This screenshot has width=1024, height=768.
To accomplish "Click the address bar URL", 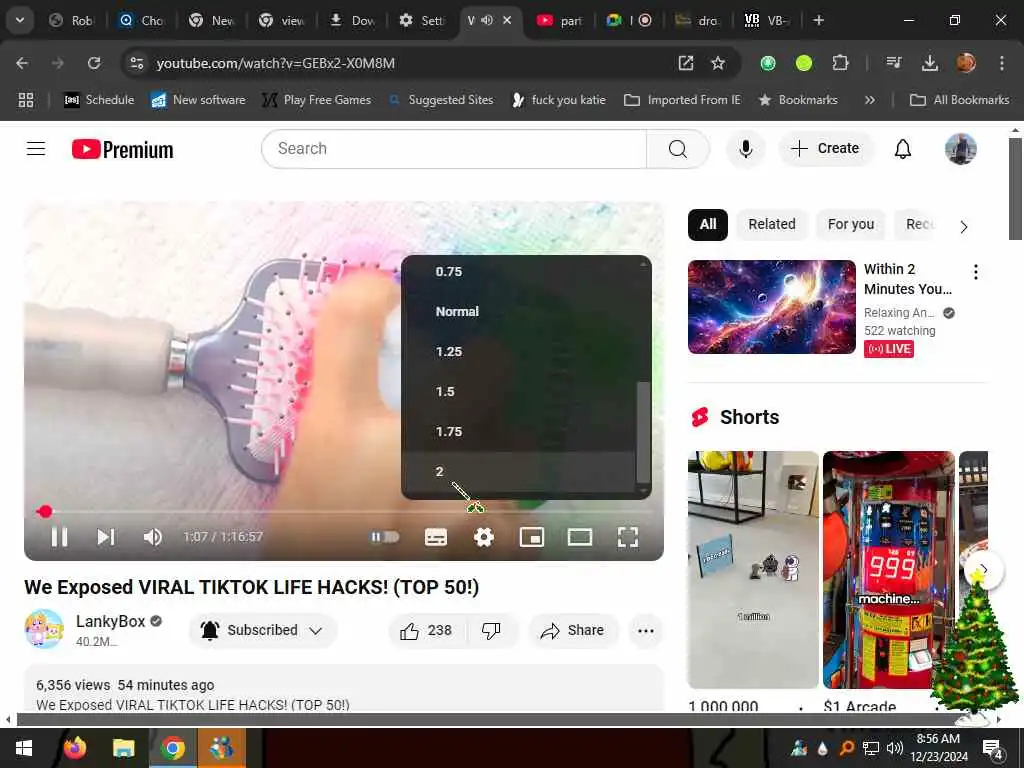I will pyautogui.click(x=276, y=63).
